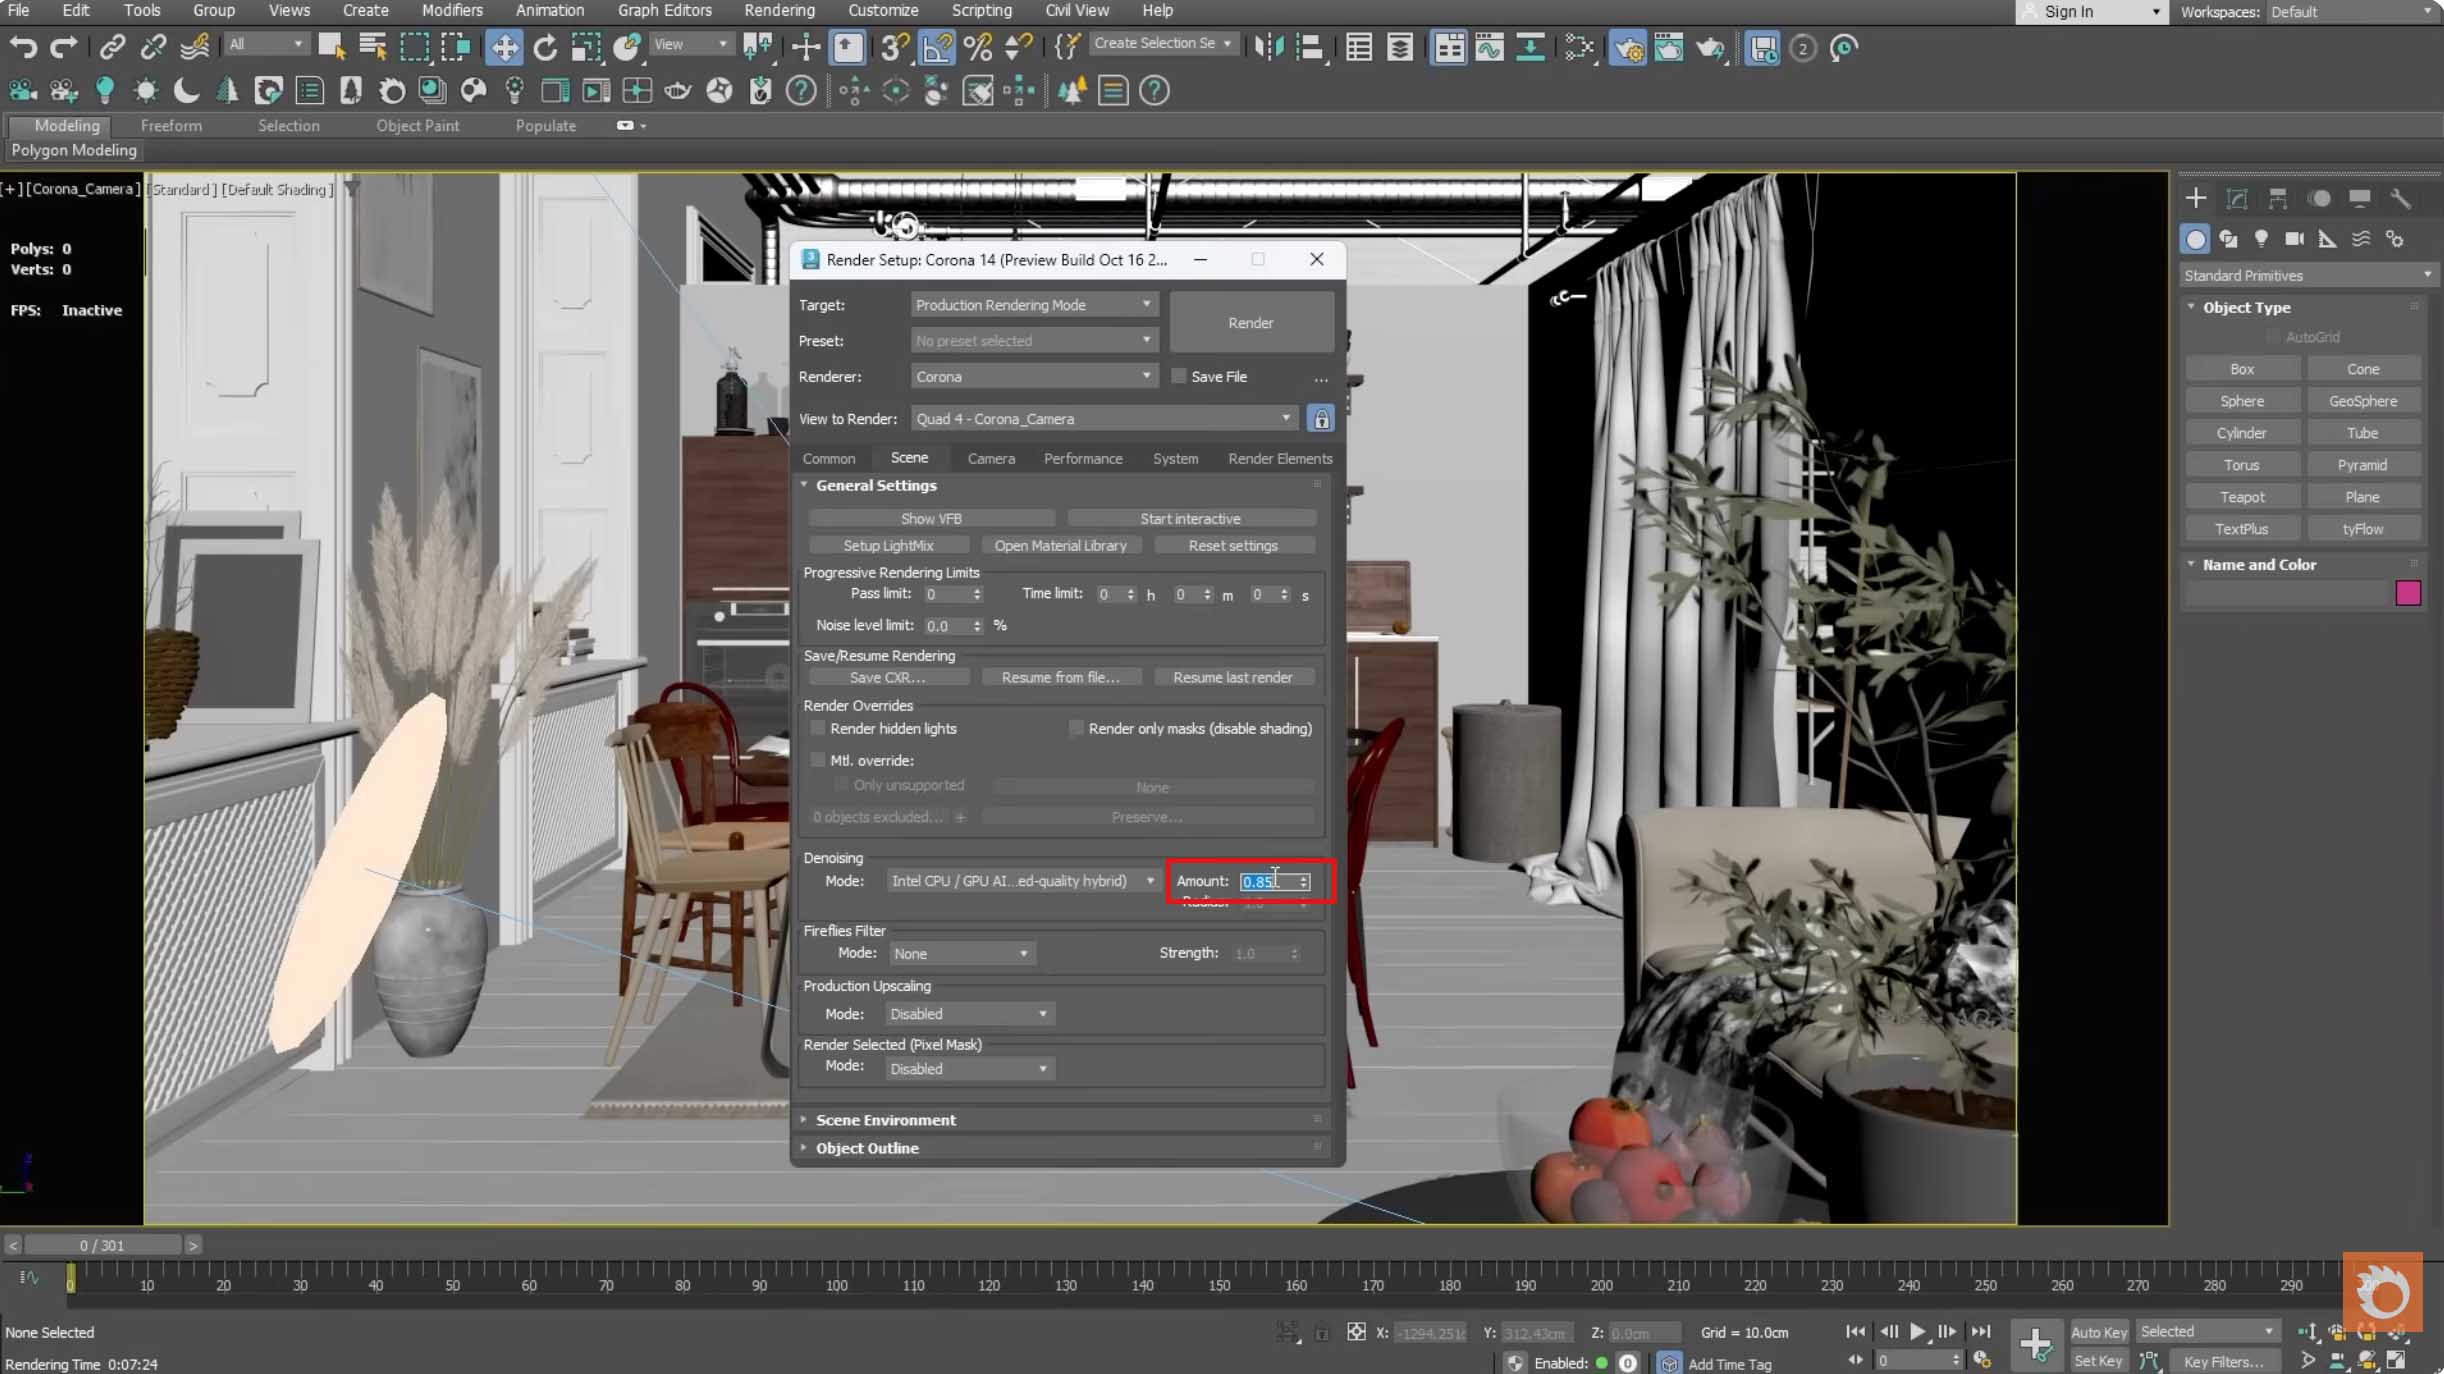Enable Render hidden lights checkbox
Viewport: 2444px width, 1374px height.
coord(818,728)
